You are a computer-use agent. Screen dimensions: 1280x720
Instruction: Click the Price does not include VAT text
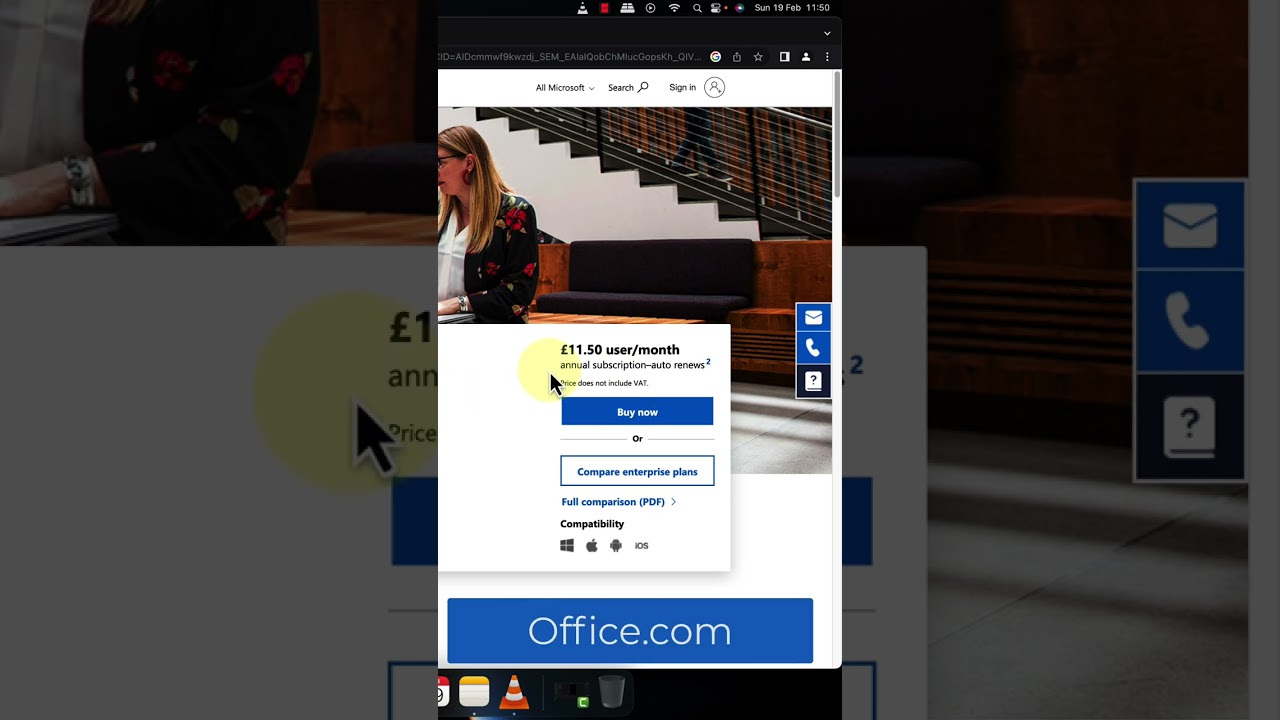point(604,383)
